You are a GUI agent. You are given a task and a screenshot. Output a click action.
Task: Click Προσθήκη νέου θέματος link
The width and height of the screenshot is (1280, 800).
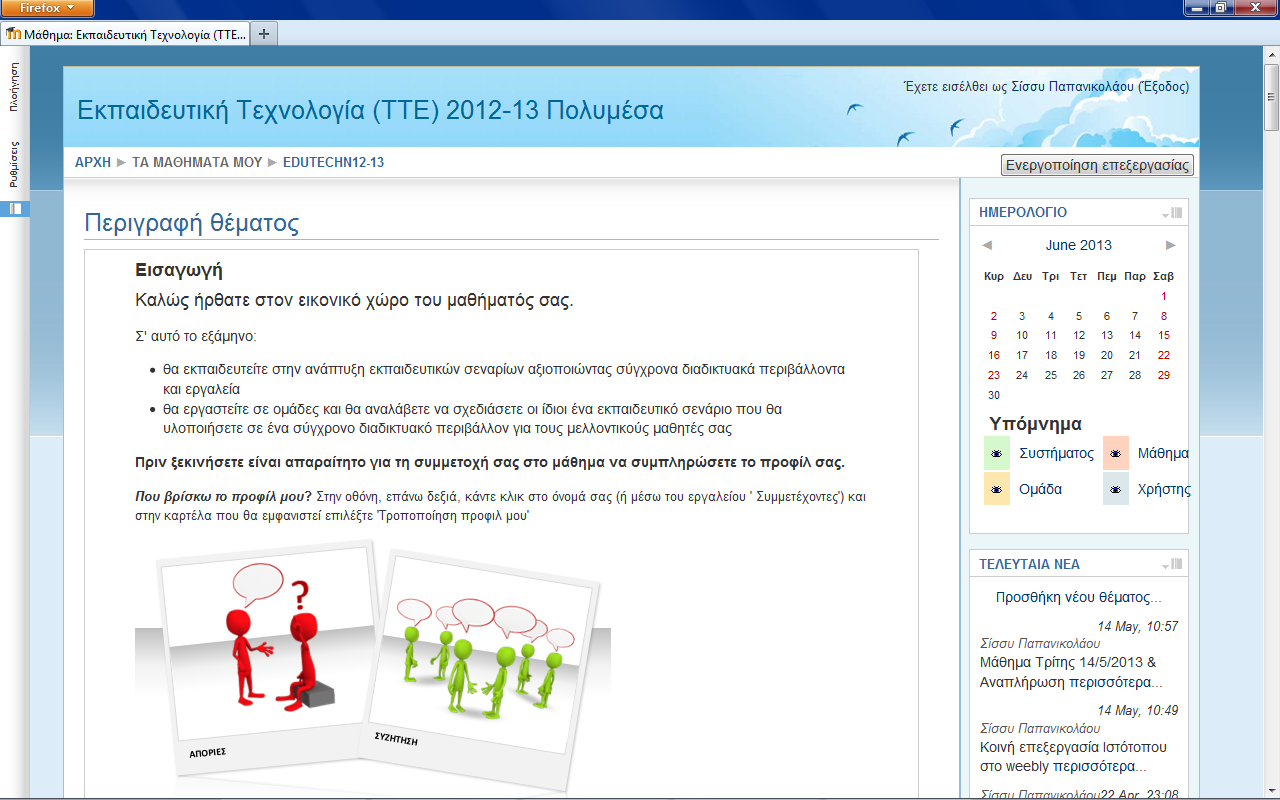[x=1079, y=597]
